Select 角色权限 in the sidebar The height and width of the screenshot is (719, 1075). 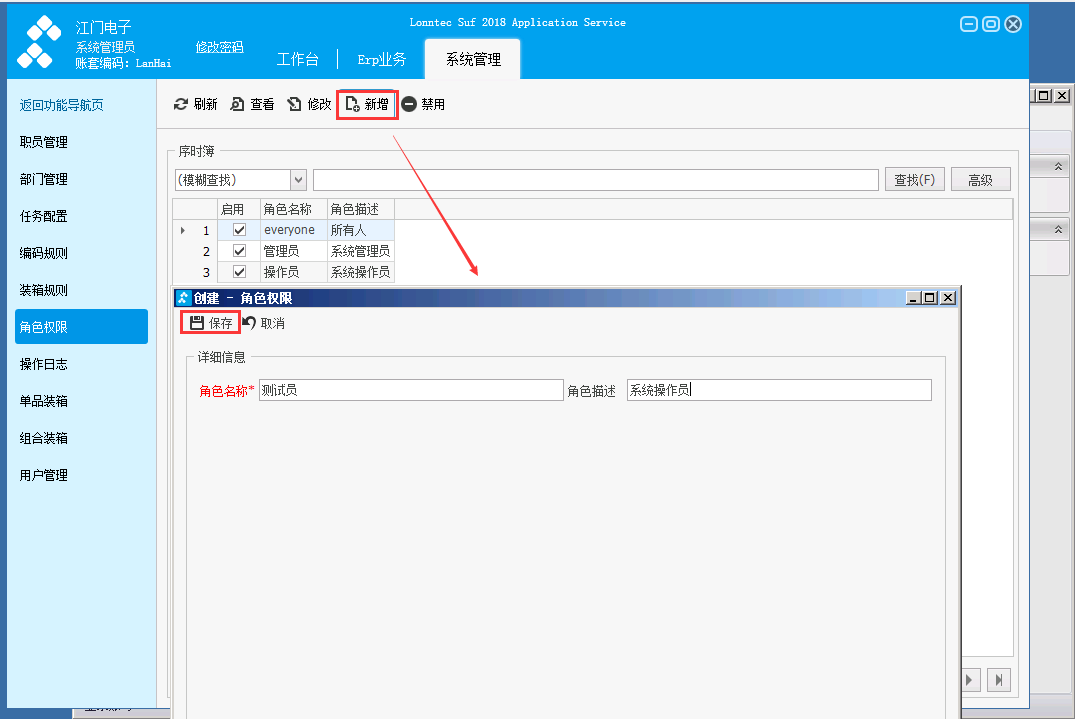pos(82,327)
